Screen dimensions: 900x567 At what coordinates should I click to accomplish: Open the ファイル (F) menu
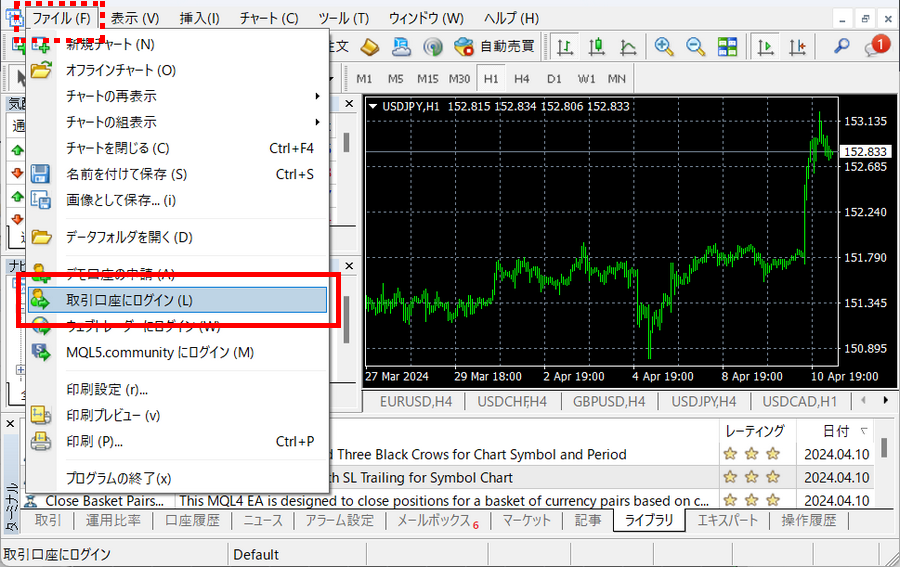(61, 18)
